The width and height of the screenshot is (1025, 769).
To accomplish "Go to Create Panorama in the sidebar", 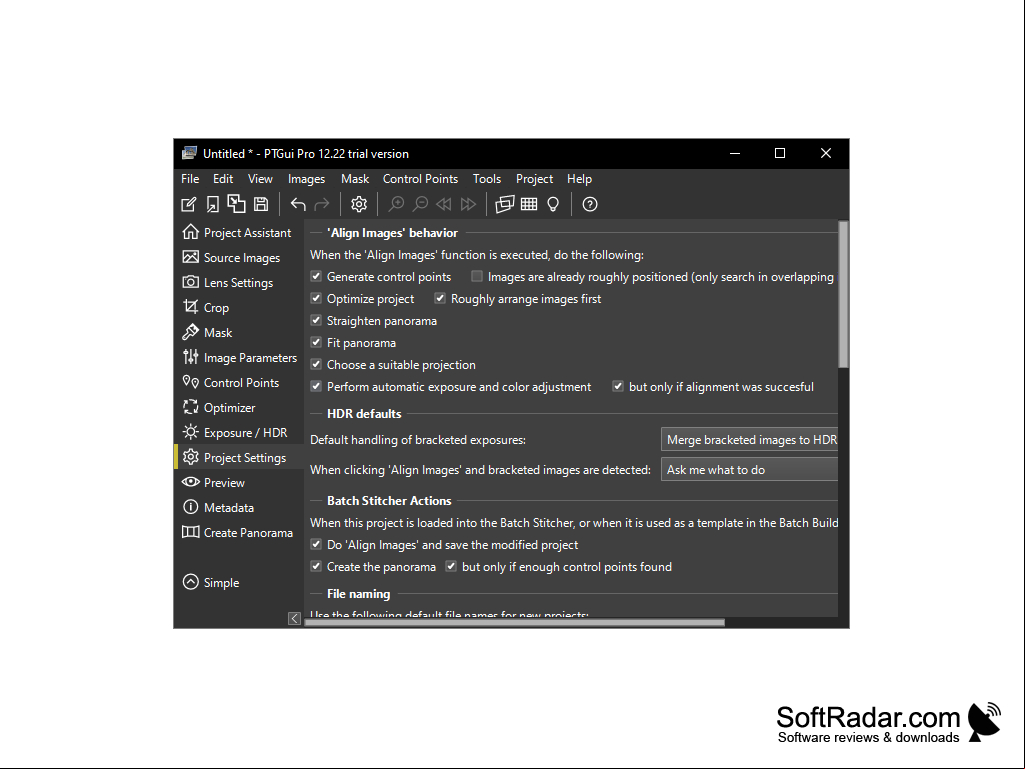I will click(x=239, y=533).
